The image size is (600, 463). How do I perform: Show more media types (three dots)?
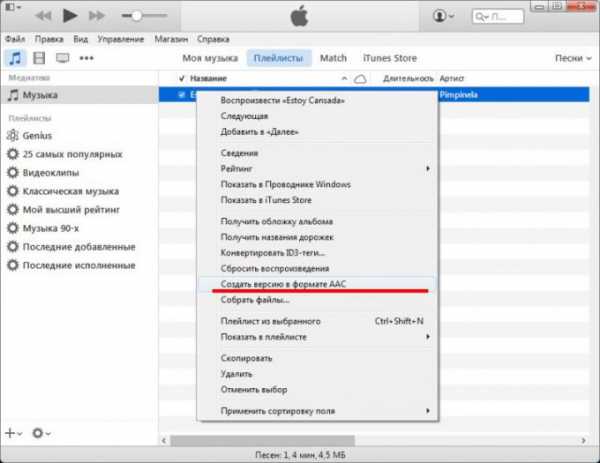point(86,58)
